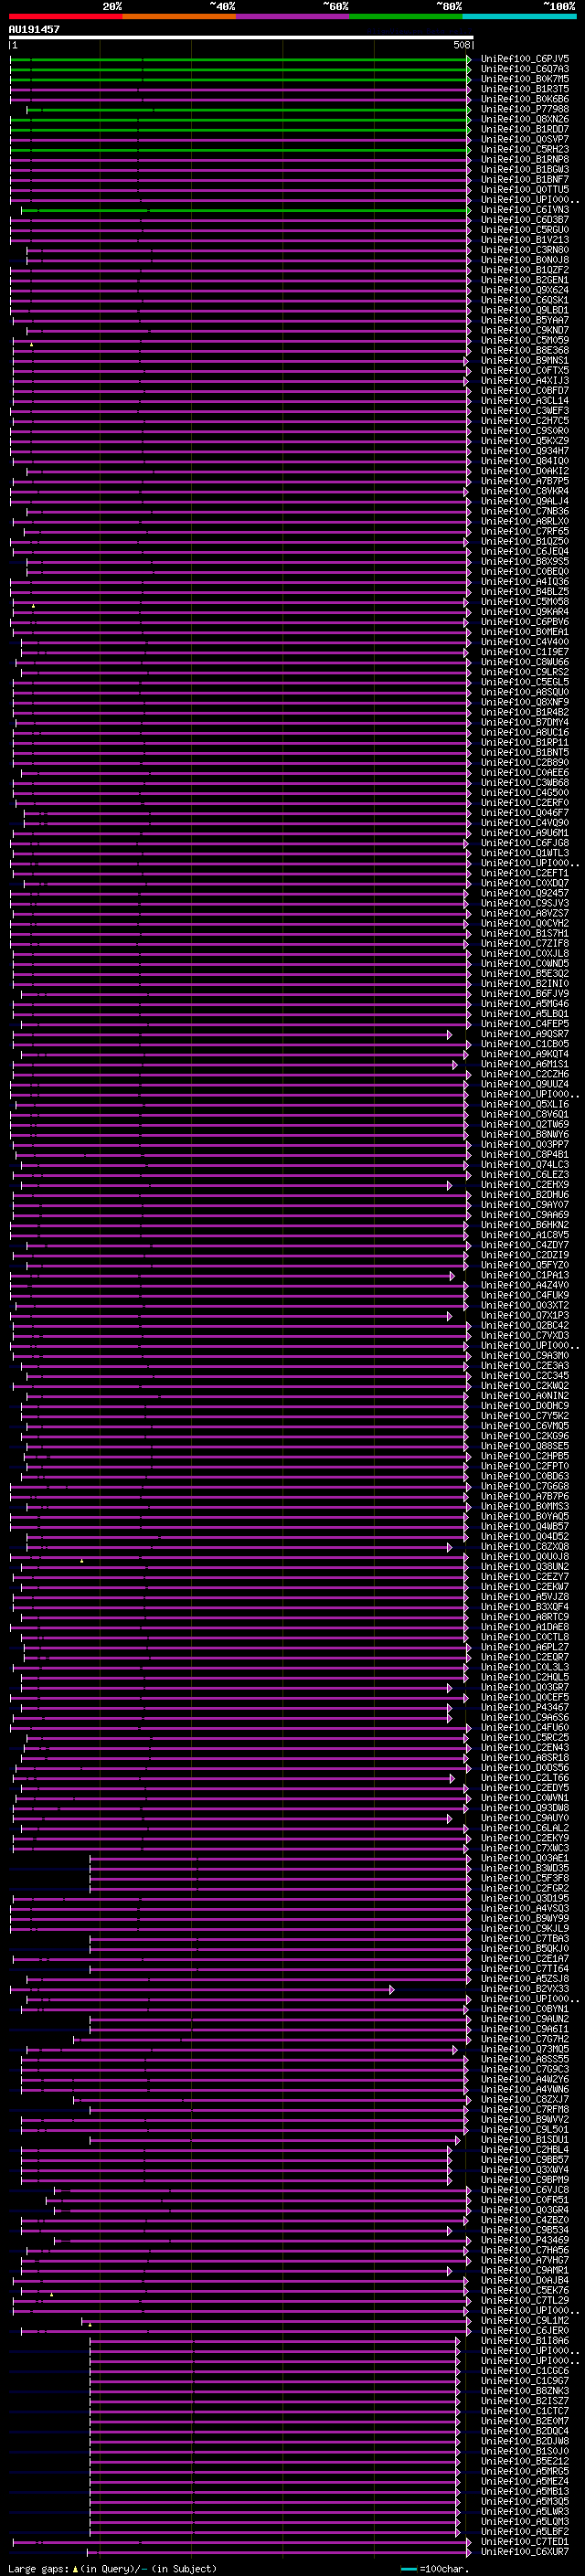Screen dimensions: 585x2576
Task: Open hit UniRef100_A5MB13
Action: [x=525, y=2492]
